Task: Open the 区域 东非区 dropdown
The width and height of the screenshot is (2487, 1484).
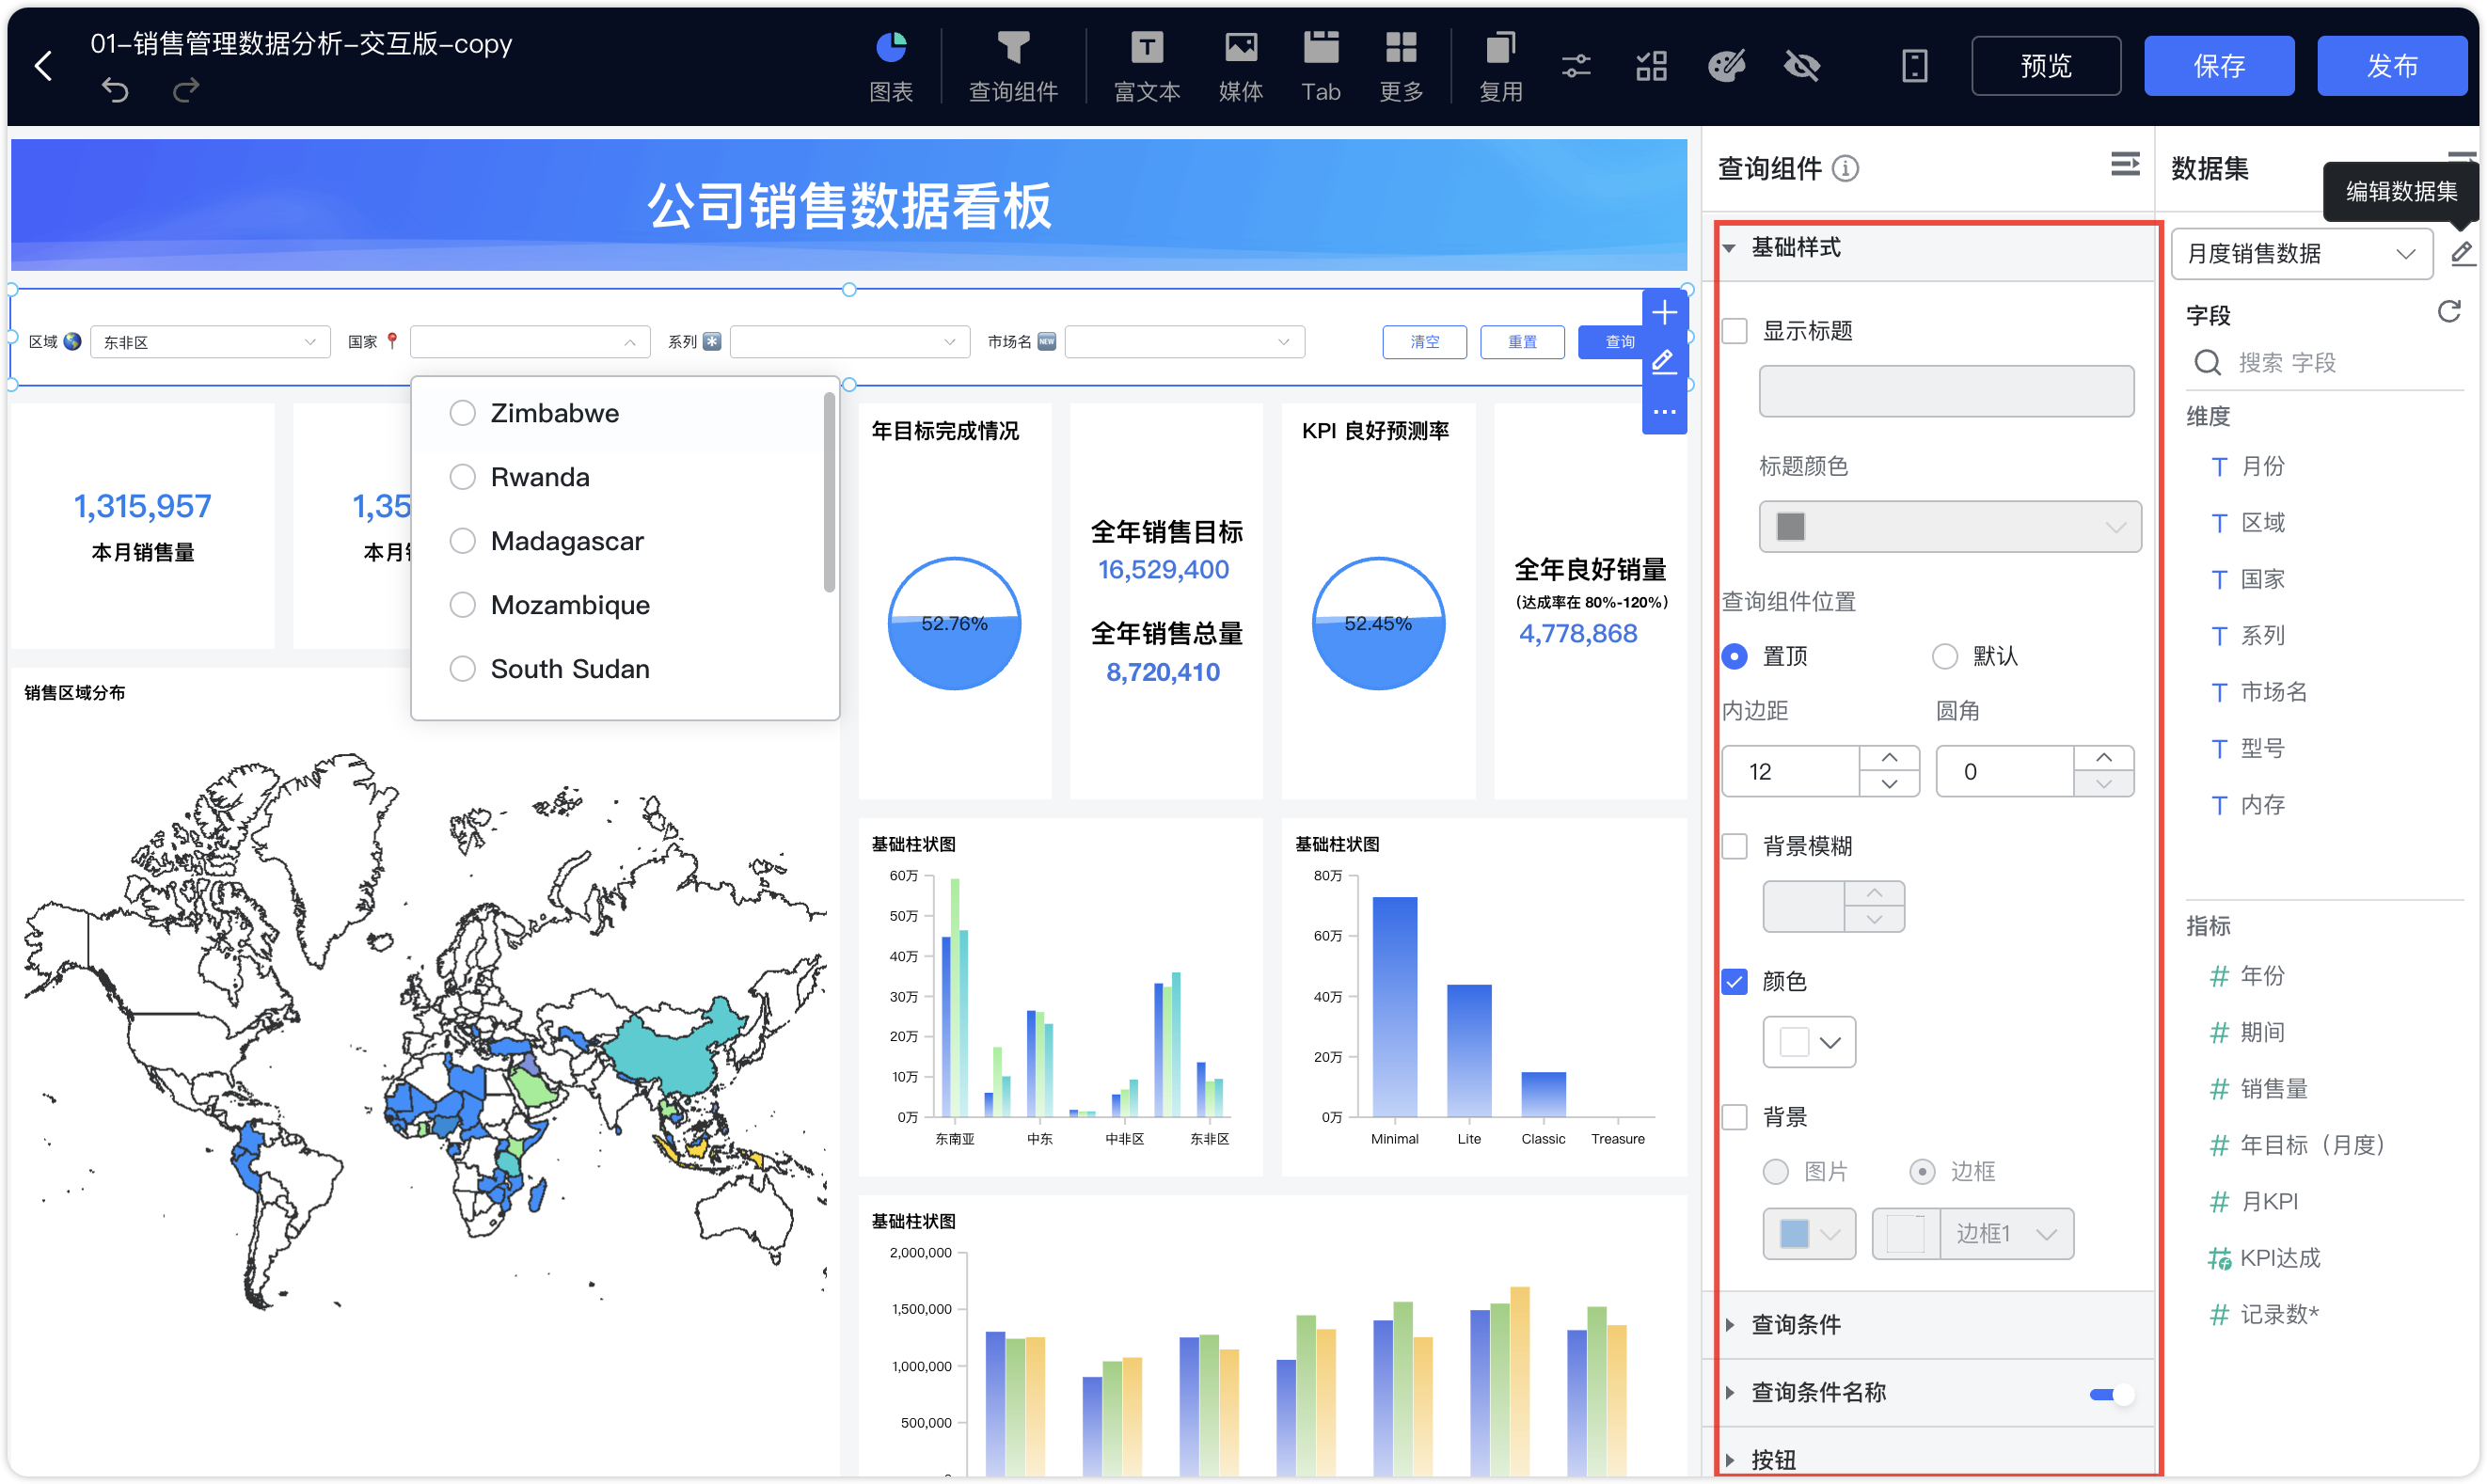Action: 210,342
